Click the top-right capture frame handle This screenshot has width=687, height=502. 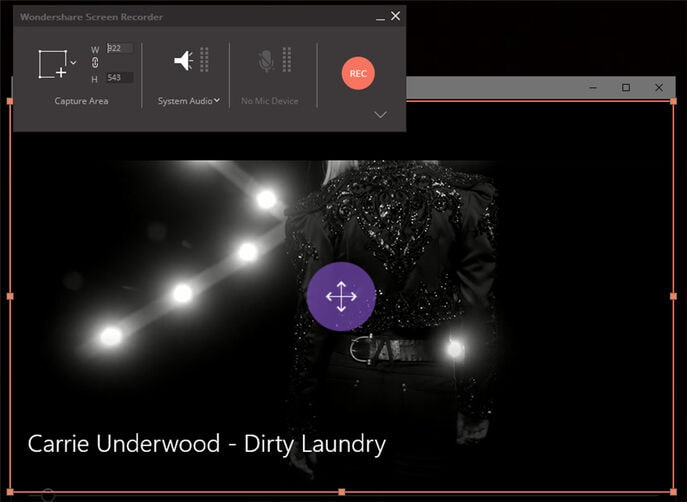point(673,101)
